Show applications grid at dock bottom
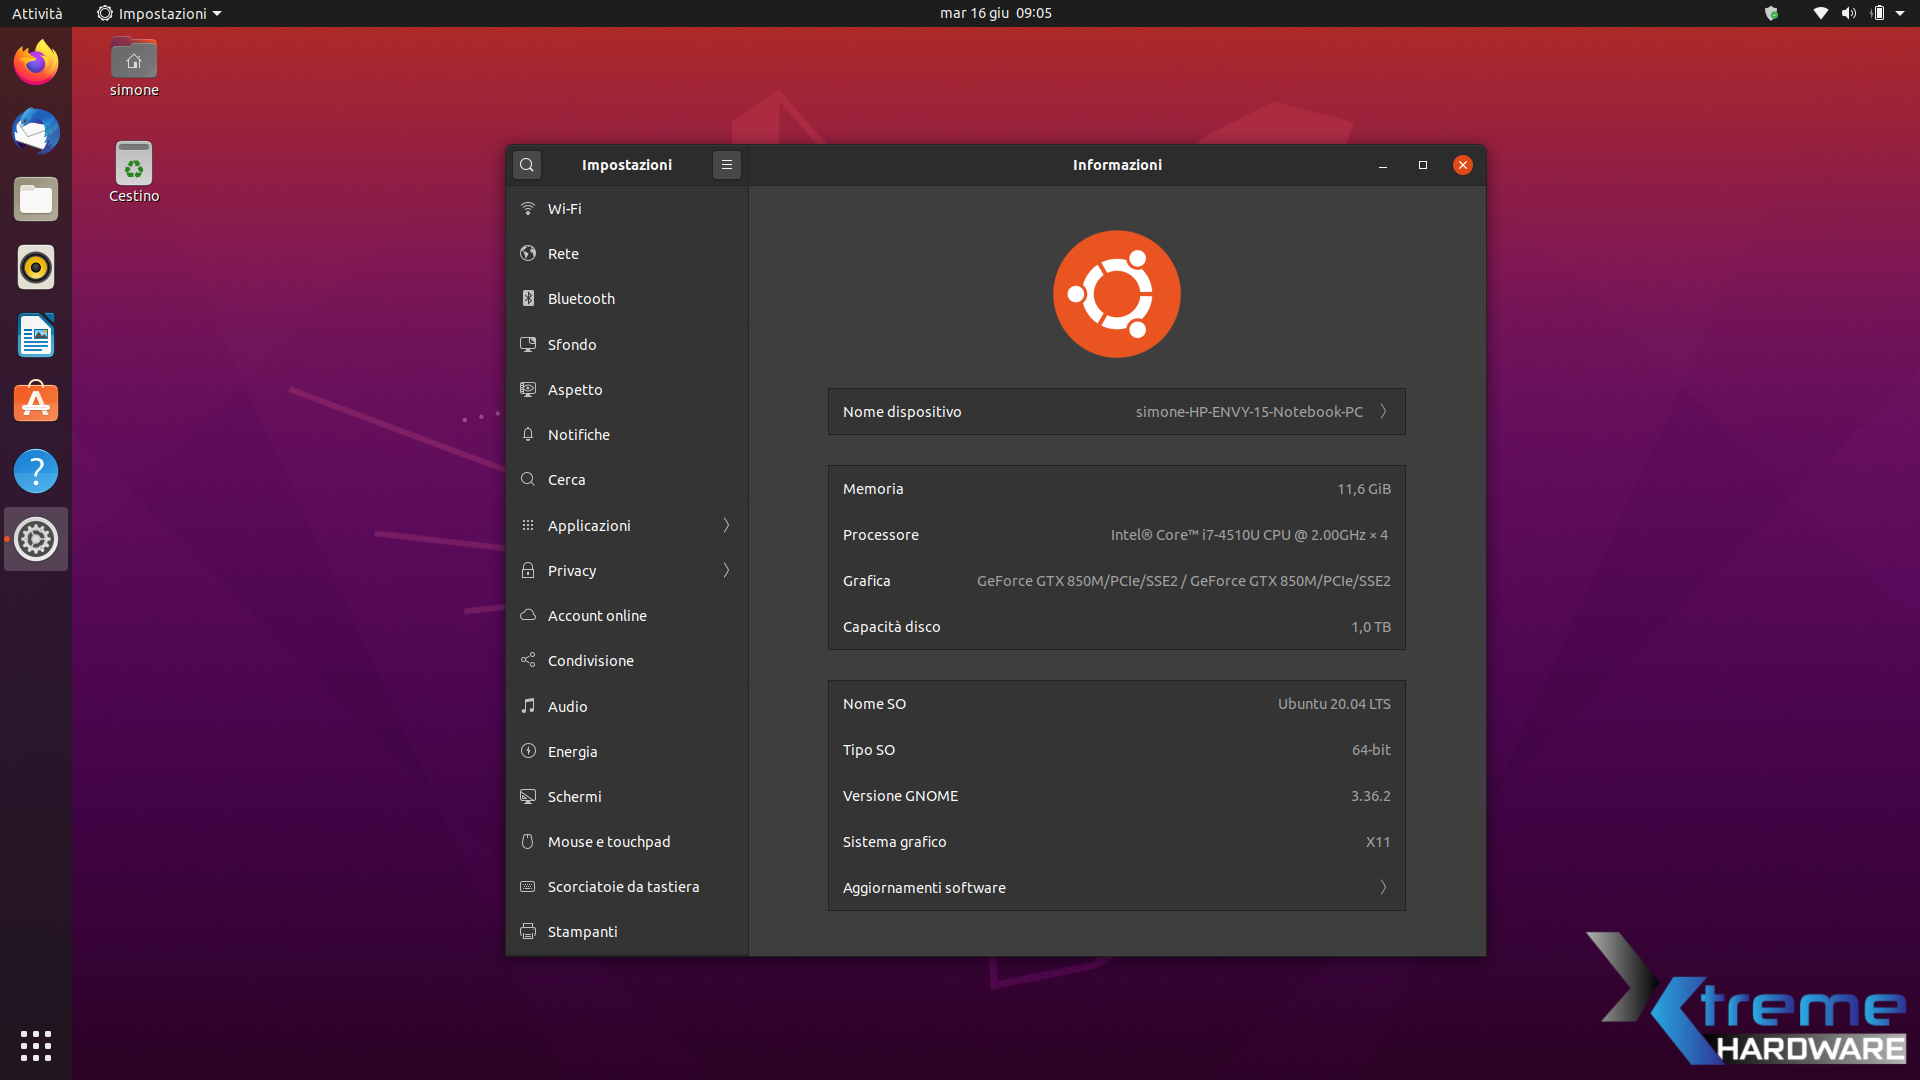The width and height of the screenshot is (1920, 1080). click(36, 1046)
